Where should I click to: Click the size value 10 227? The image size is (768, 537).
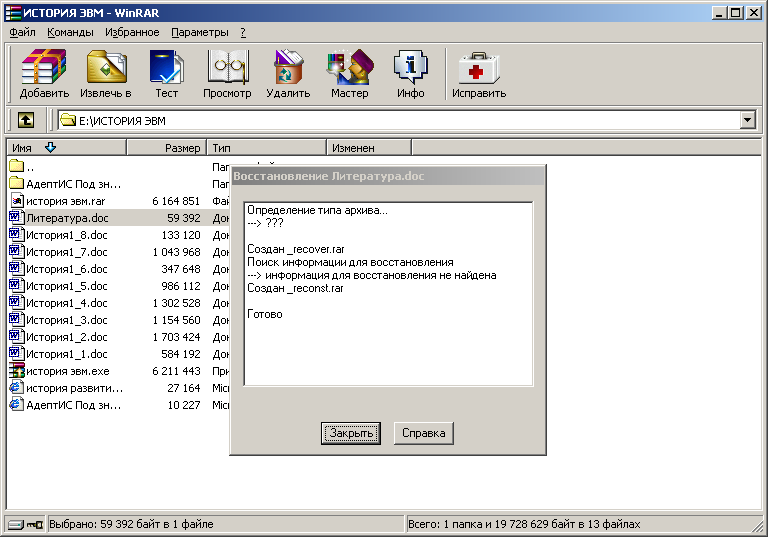pyautogui.click(x=184, y=405)
